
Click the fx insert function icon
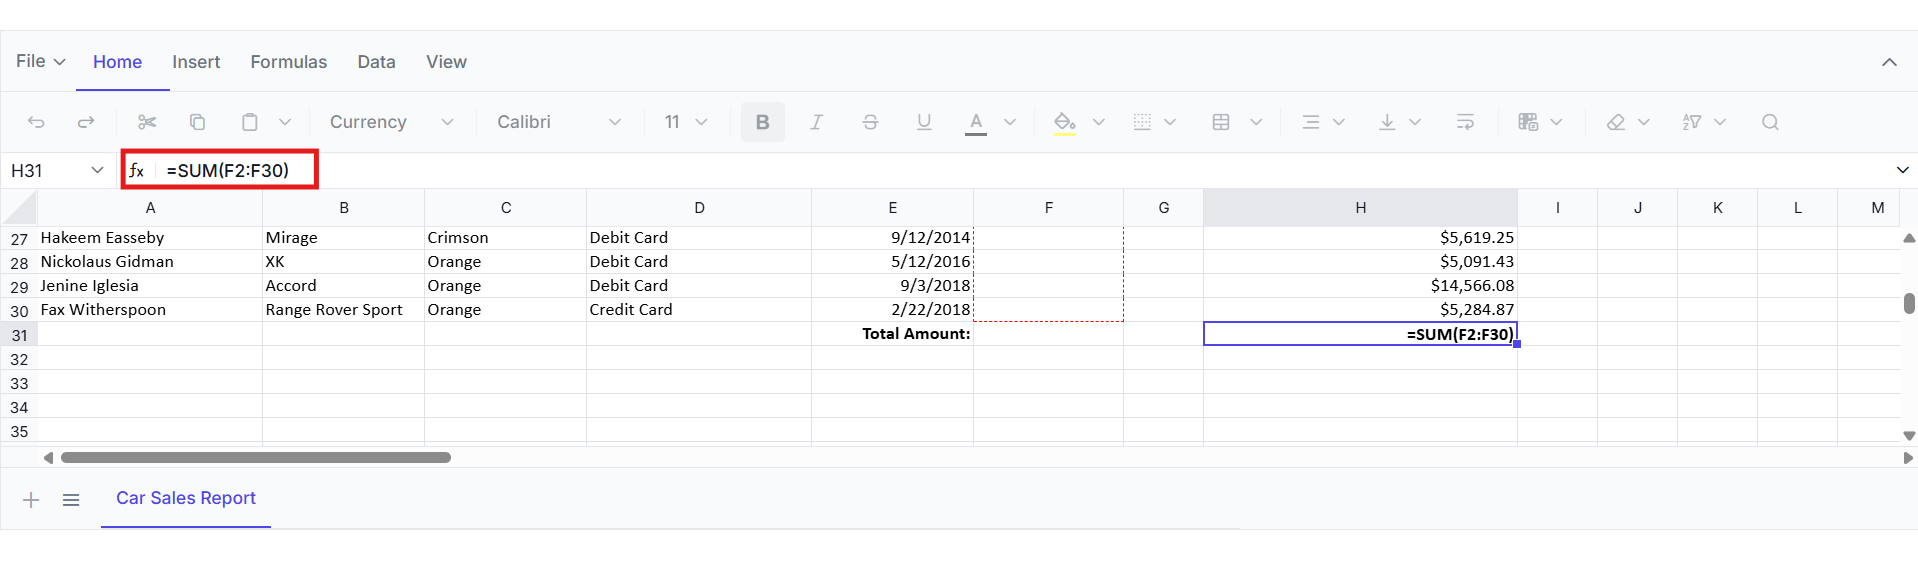(137, 171)
